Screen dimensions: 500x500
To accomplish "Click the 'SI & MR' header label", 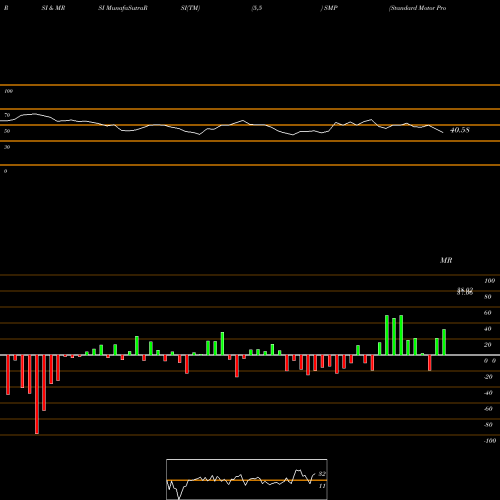I will [x=53, y=8].
